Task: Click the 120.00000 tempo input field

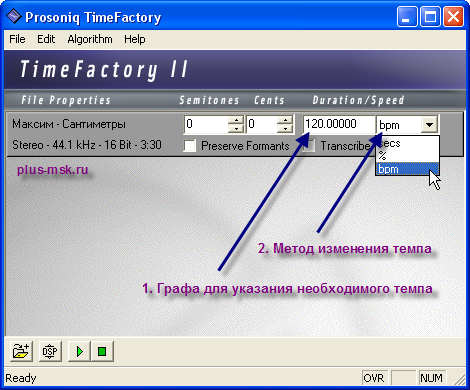Action: [339, 124]
